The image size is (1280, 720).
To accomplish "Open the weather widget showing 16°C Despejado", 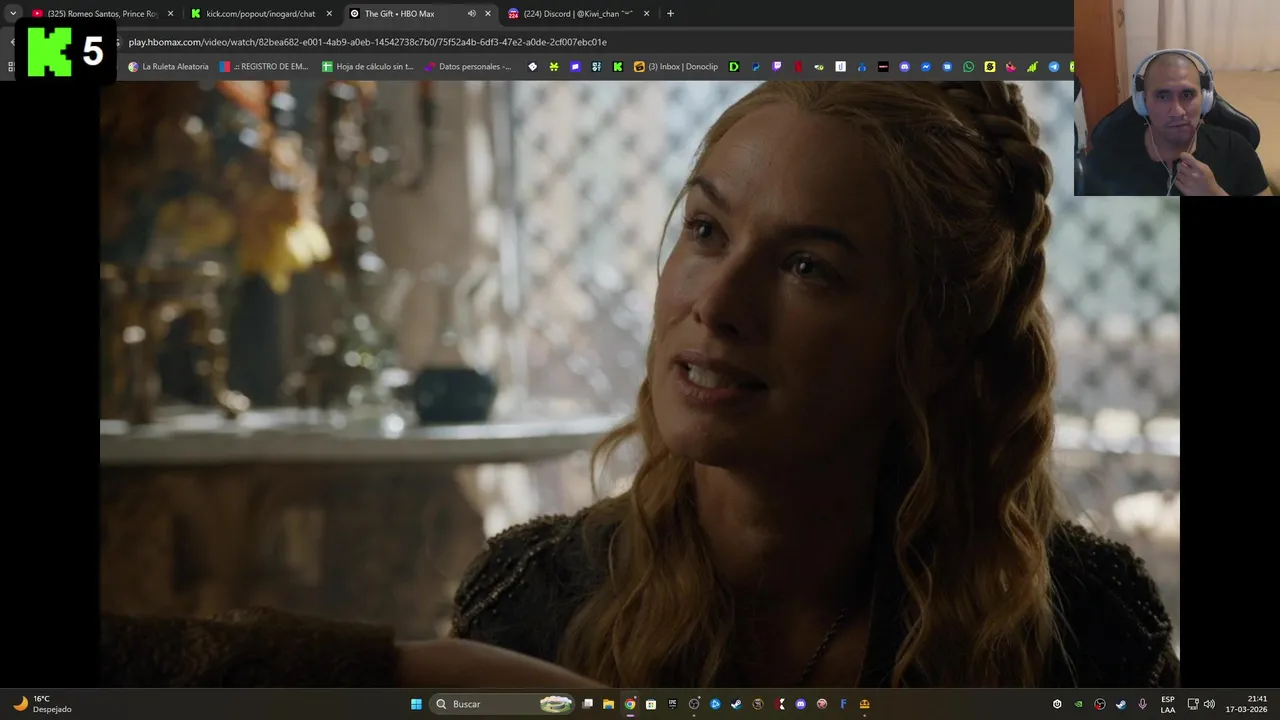I will click(x=42, y=704).
